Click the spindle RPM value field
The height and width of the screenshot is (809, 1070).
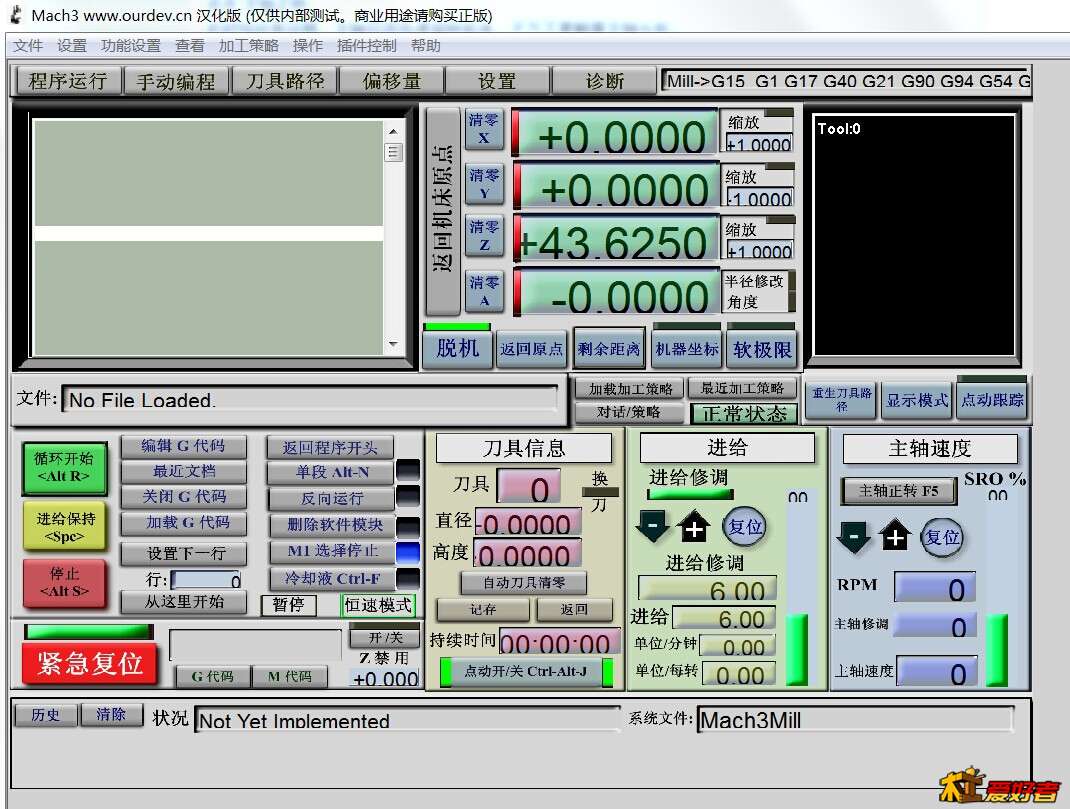(x=934, y=589)
